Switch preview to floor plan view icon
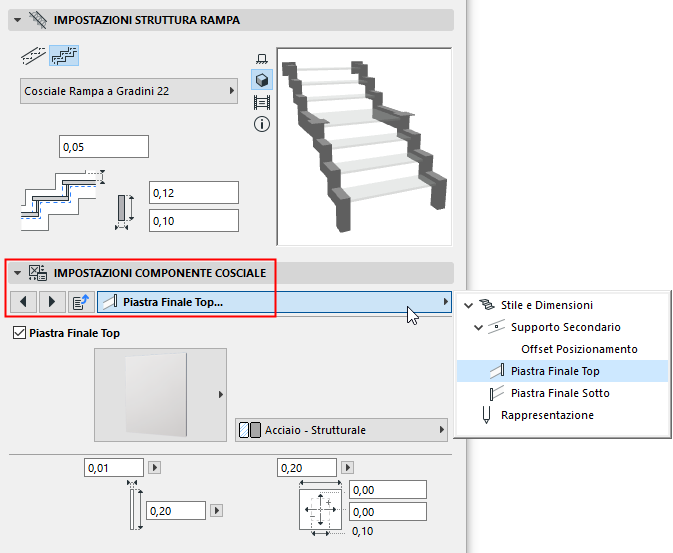 262,59
